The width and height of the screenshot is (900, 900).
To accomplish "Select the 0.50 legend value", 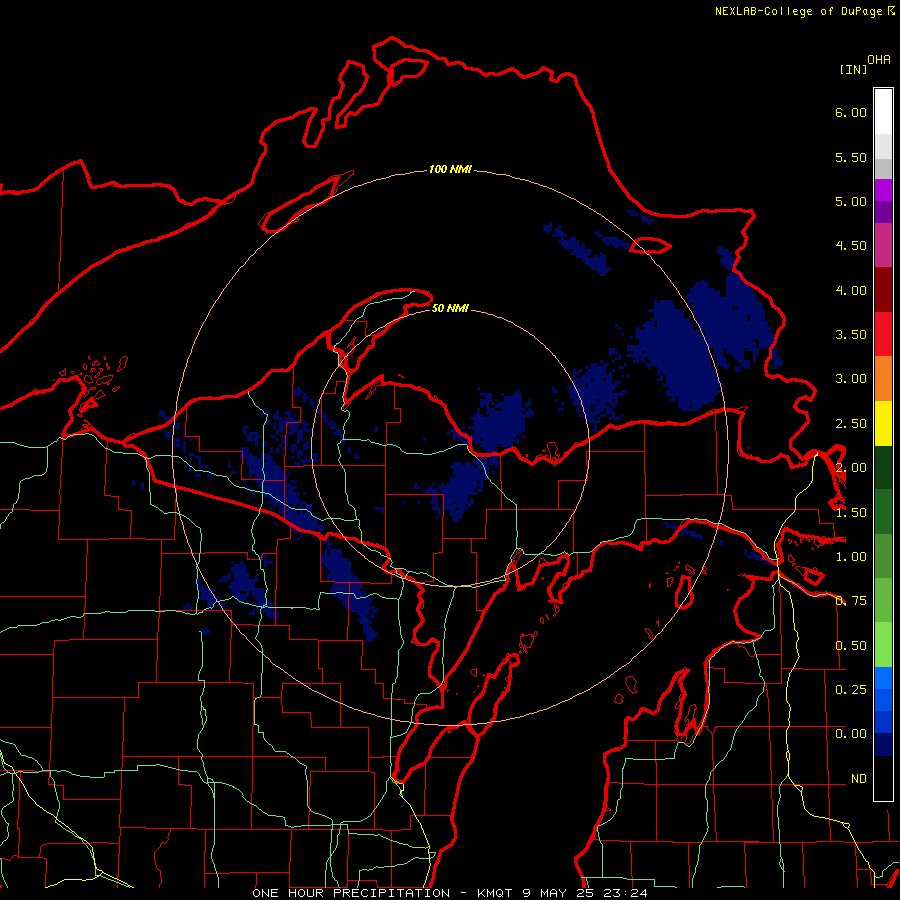I will pyautogui.click(x=851, y=646).
